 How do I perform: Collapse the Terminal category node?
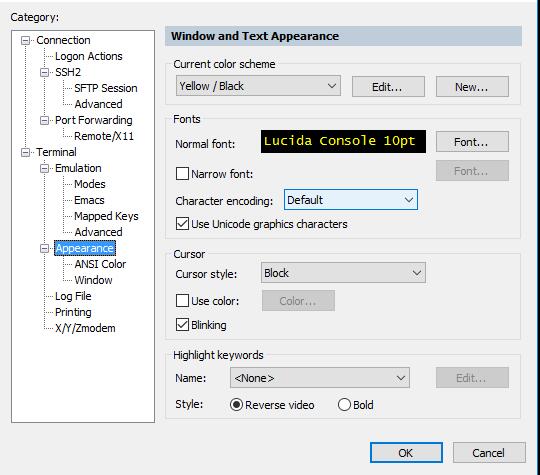pyautogui.click(x=25, y=153)
